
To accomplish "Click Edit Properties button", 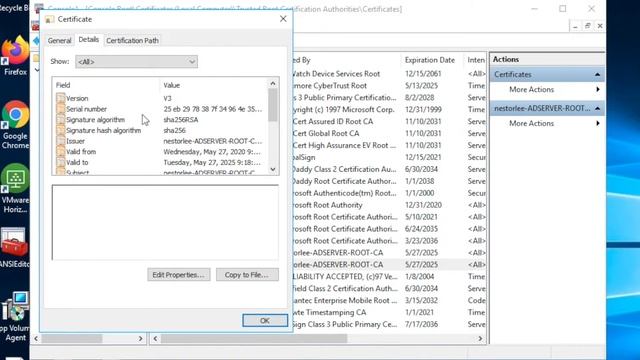I will coord(178,275).
